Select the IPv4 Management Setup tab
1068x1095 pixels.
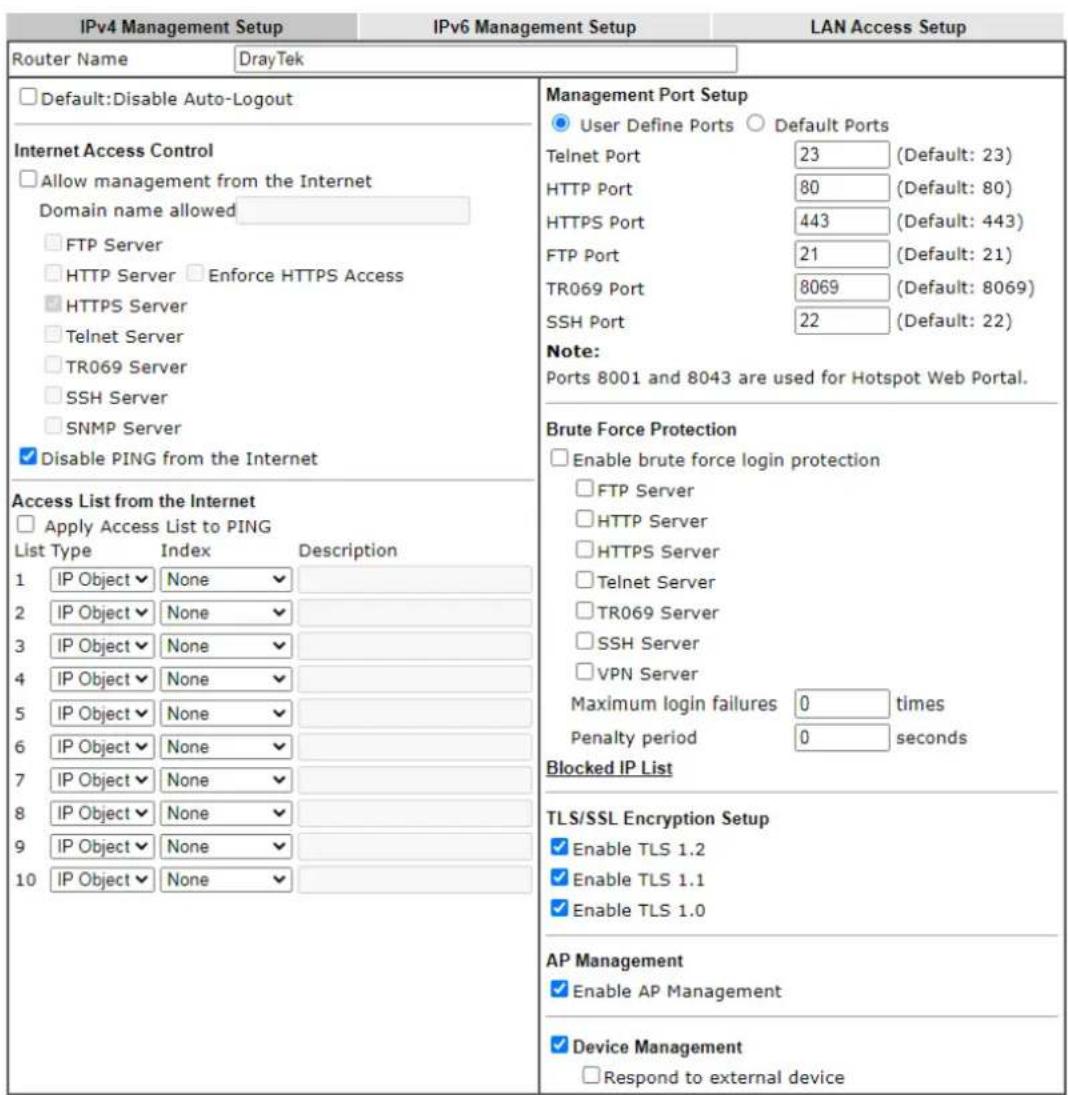pyautogui.click(x=182, y=27)
